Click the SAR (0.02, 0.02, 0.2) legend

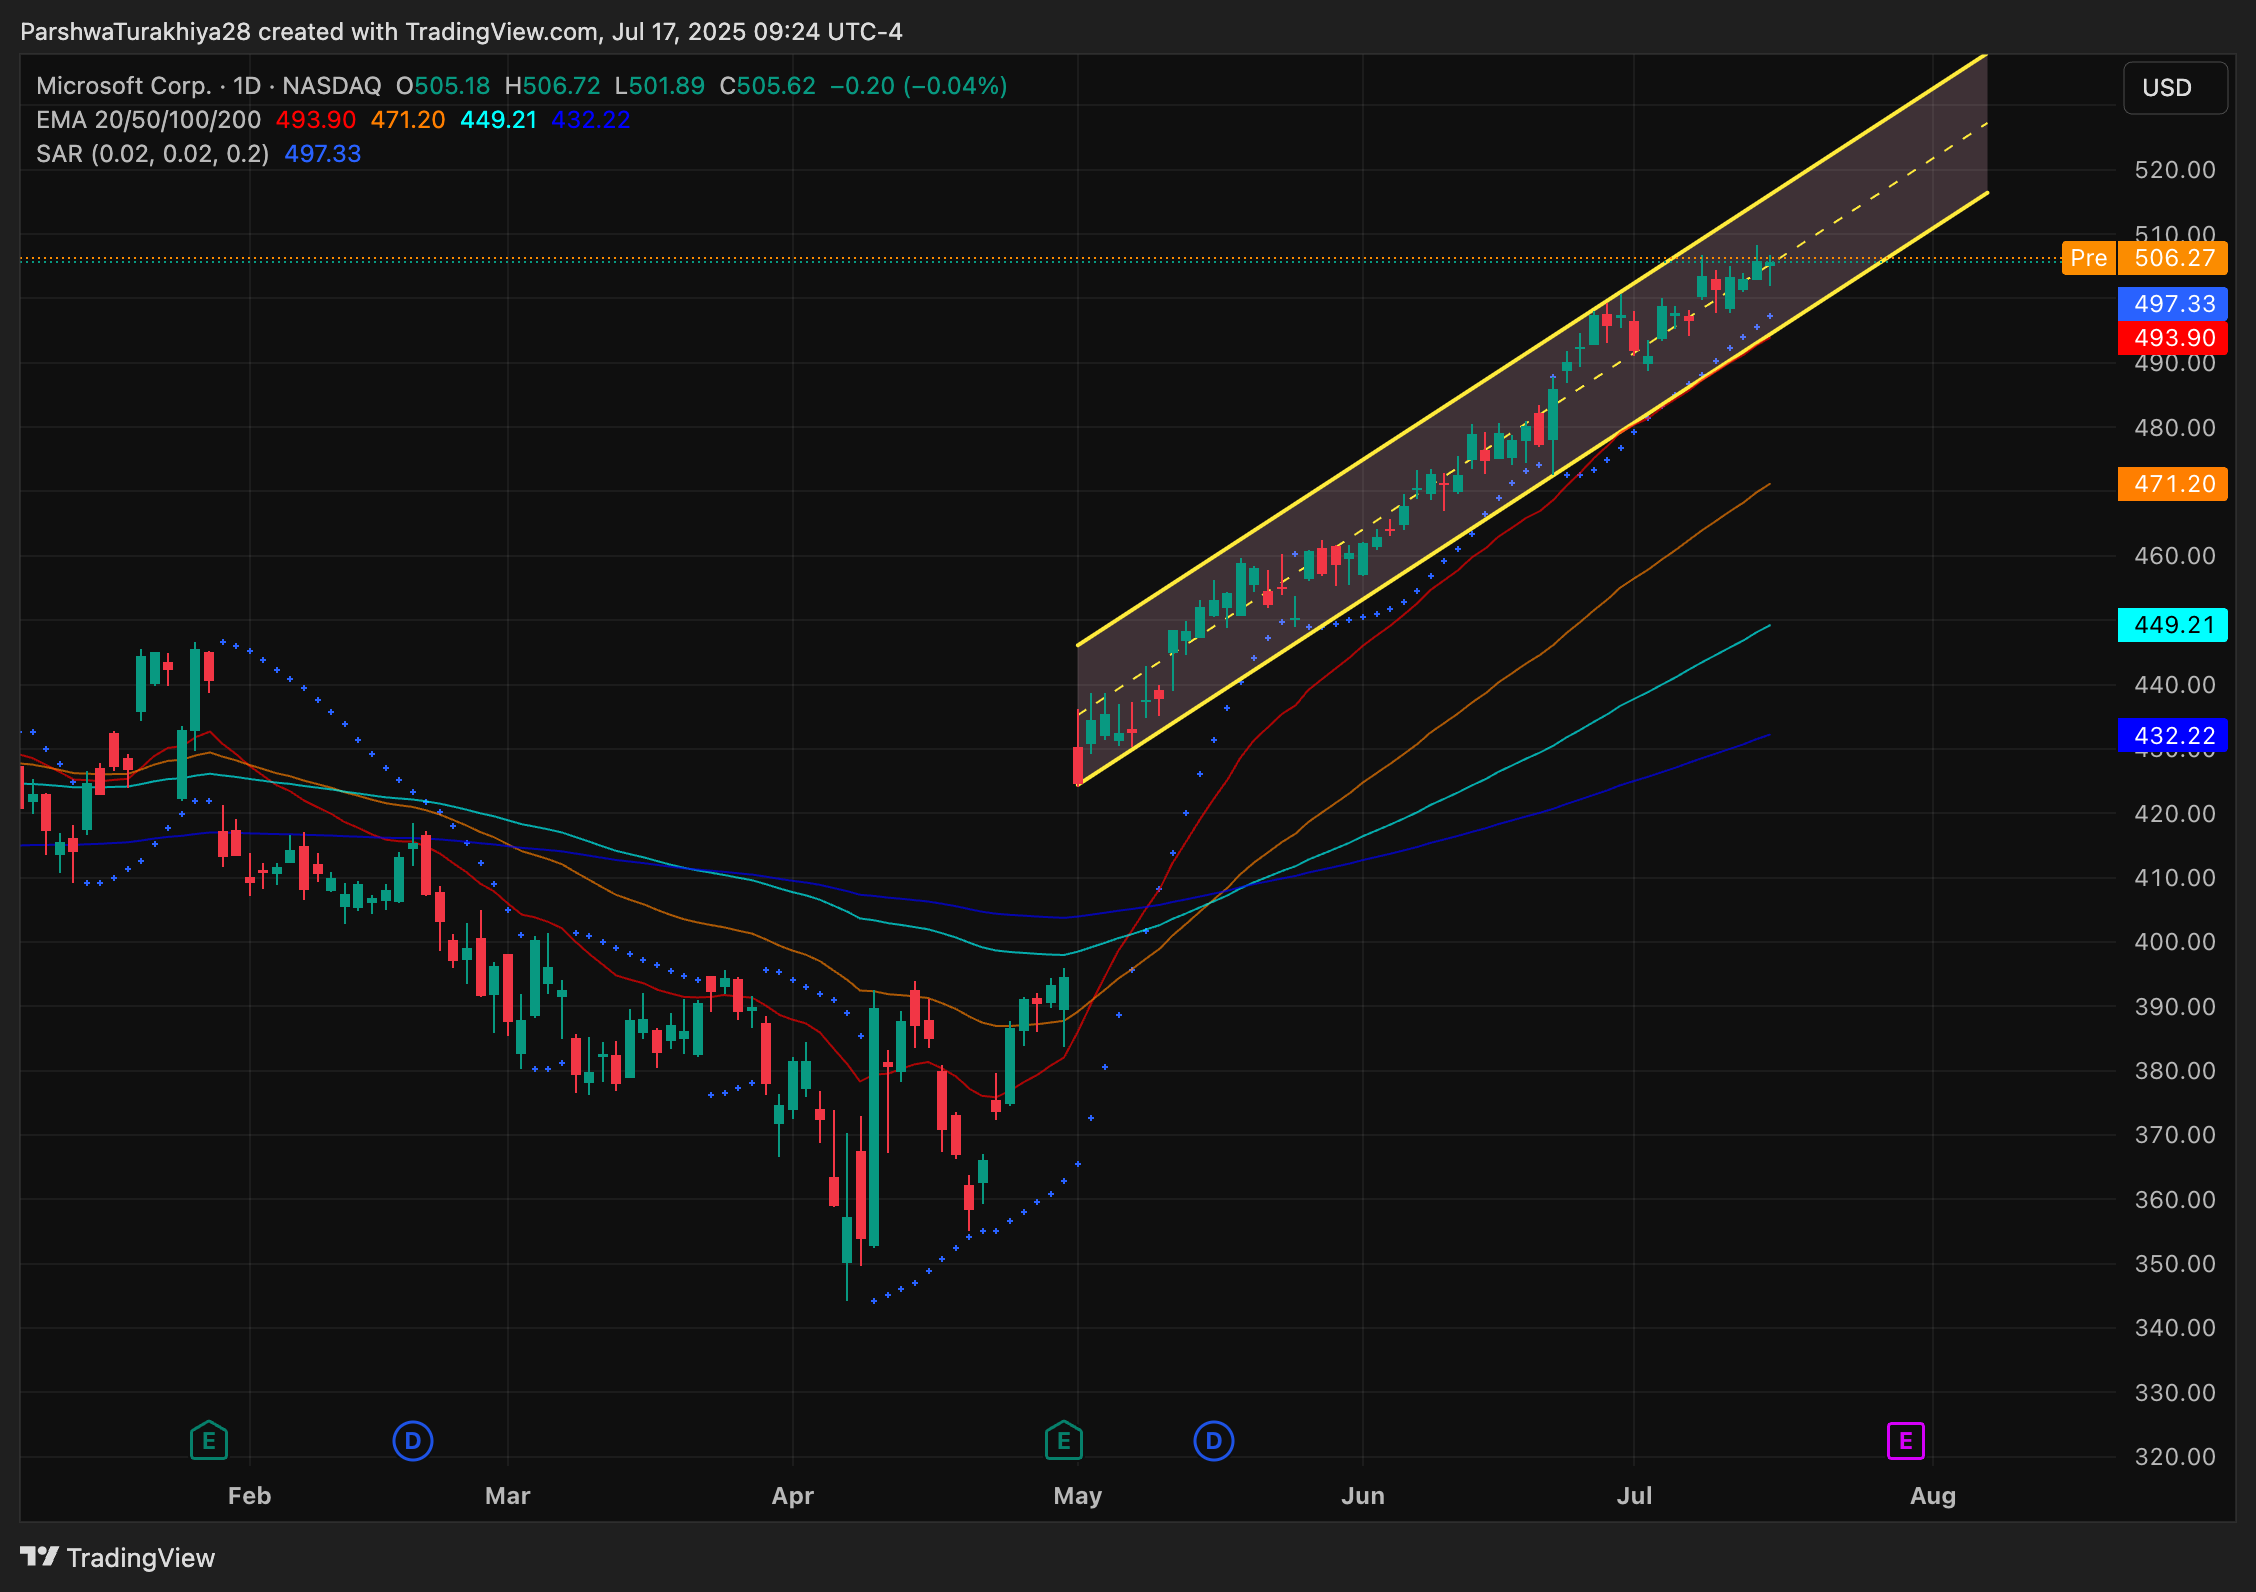tap(153, 154)
